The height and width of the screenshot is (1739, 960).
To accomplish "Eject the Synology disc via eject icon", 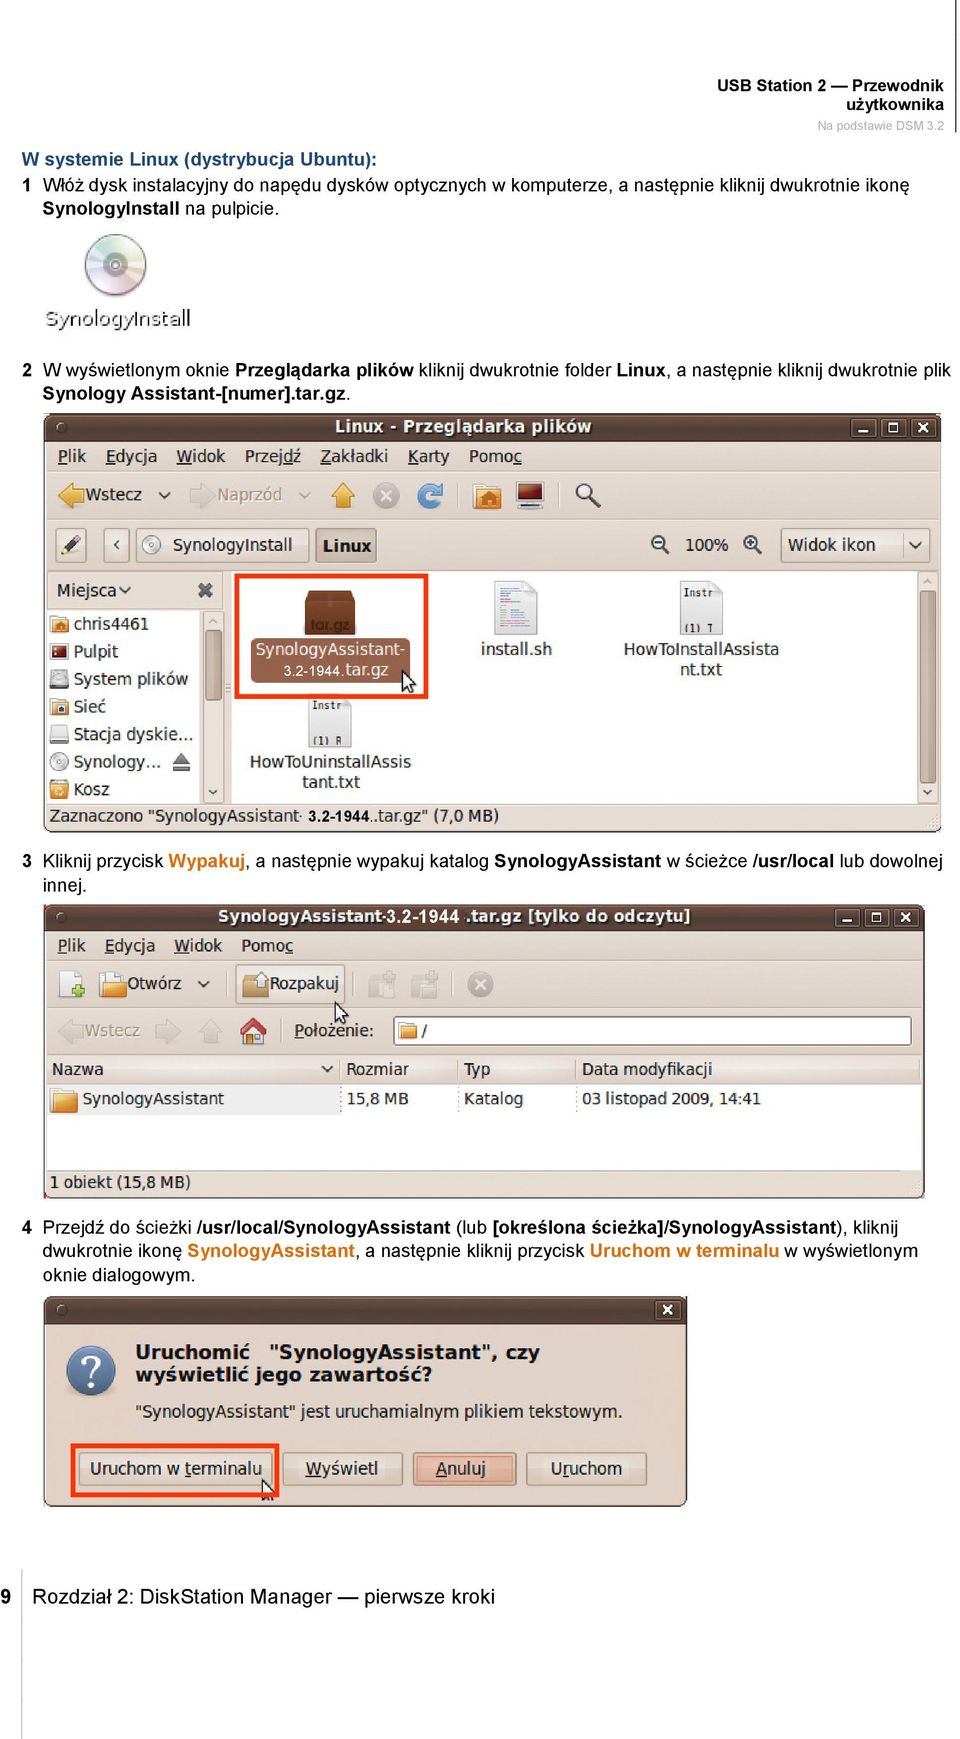I will point(181,762).
